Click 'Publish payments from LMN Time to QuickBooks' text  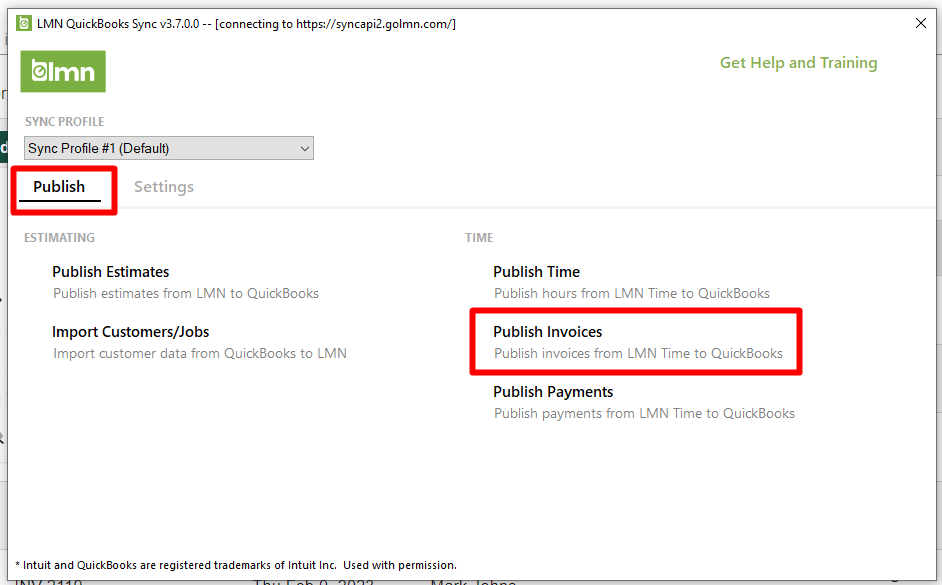click(645, 413)
